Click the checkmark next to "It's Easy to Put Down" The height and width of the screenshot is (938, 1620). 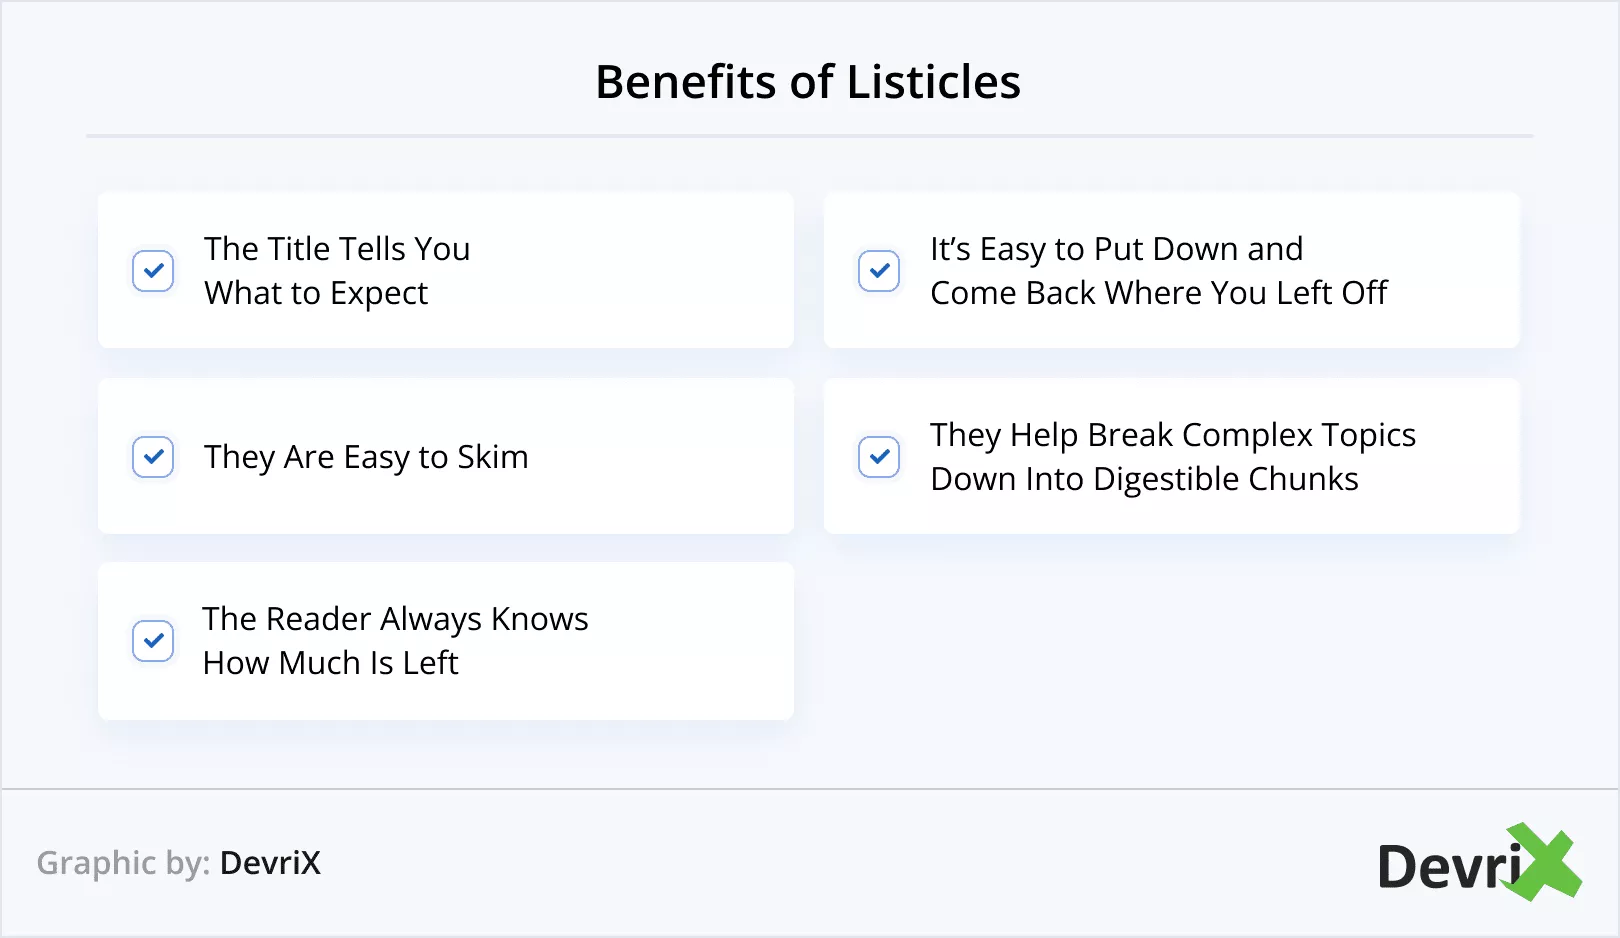tap(879, 271)
